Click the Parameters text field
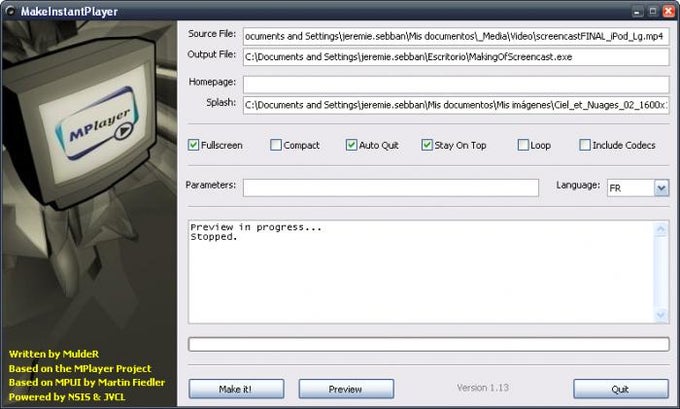 (x=391, y=188)
